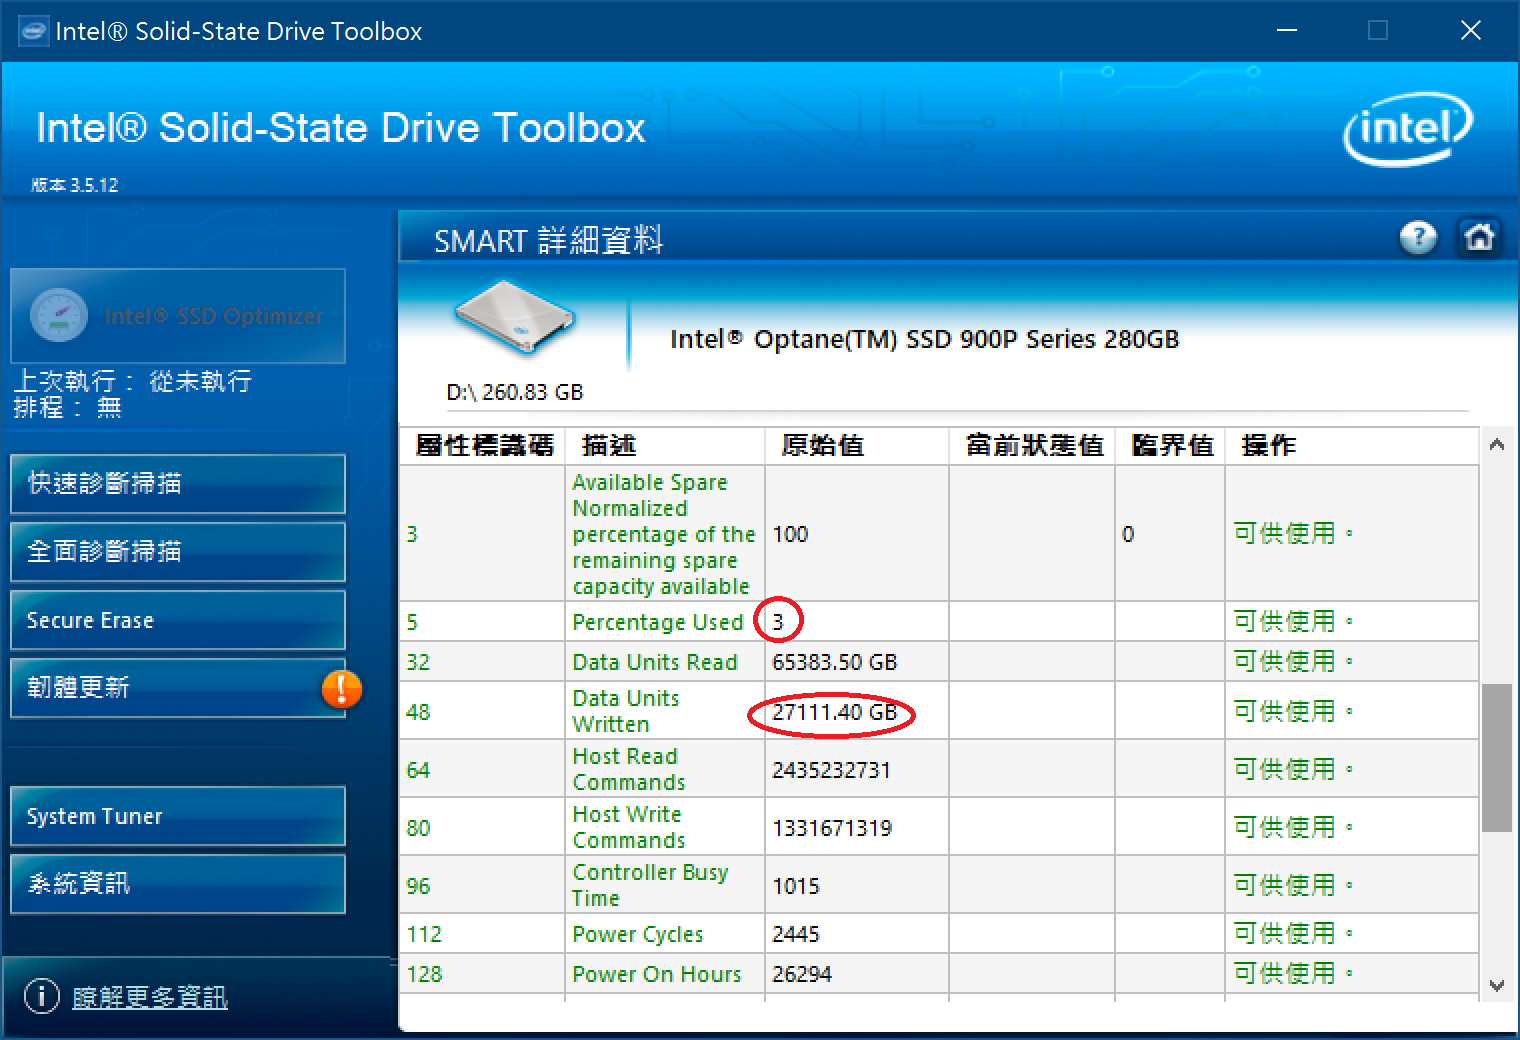Click the SMART table scrollbar thumb

pos(1496,758)
